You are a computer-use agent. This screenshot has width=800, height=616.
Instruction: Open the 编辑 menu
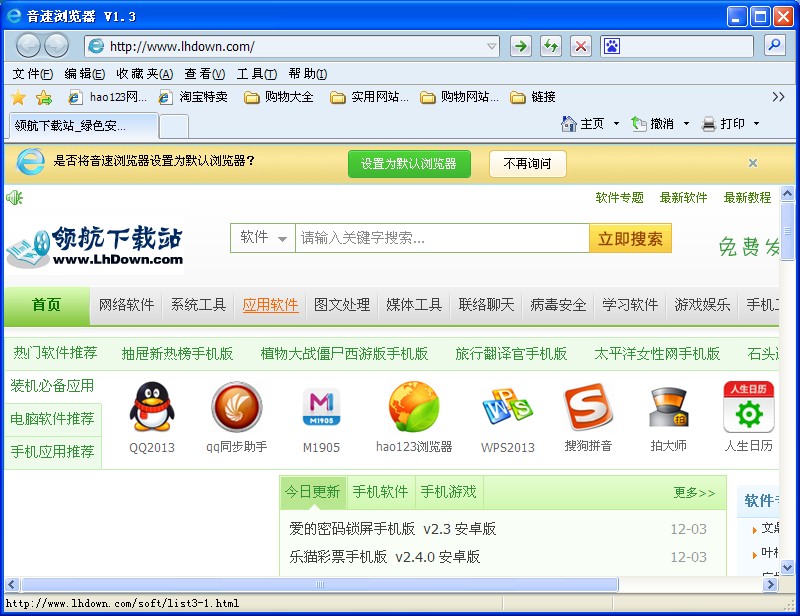click(x=85, y=74)
